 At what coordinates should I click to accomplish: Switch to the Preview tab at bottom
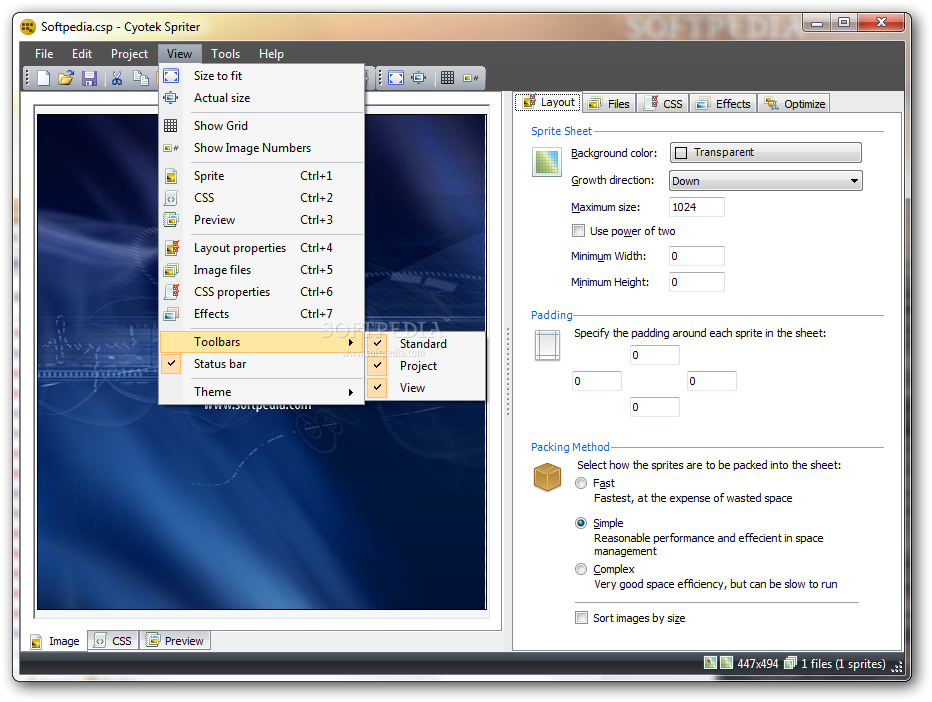[175, 641]
